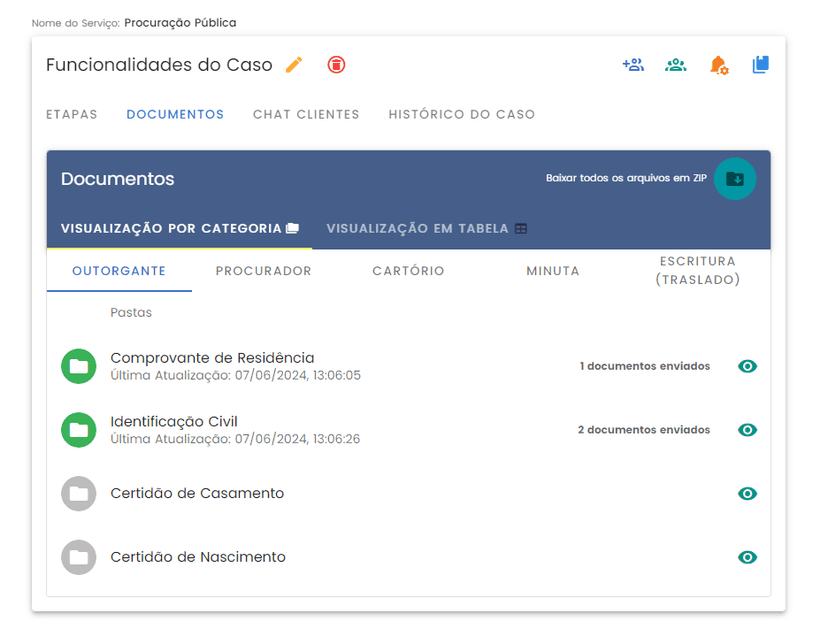View Certidão de Casamento with eye icon

[747, 494]
